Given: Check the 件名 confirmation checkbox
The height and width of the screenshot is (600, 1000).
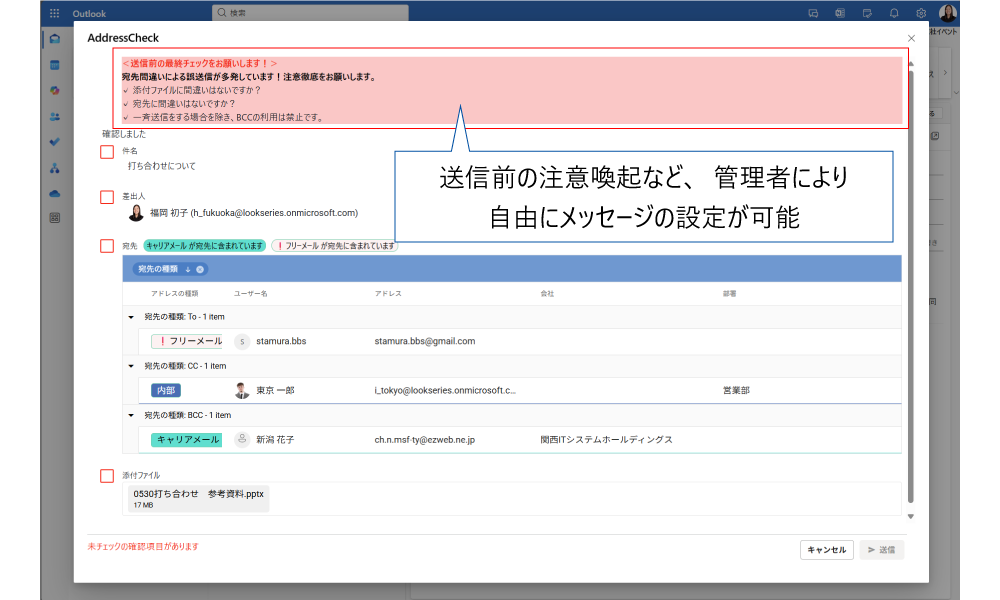Looking at the screenshot, I should click(107, 152).
